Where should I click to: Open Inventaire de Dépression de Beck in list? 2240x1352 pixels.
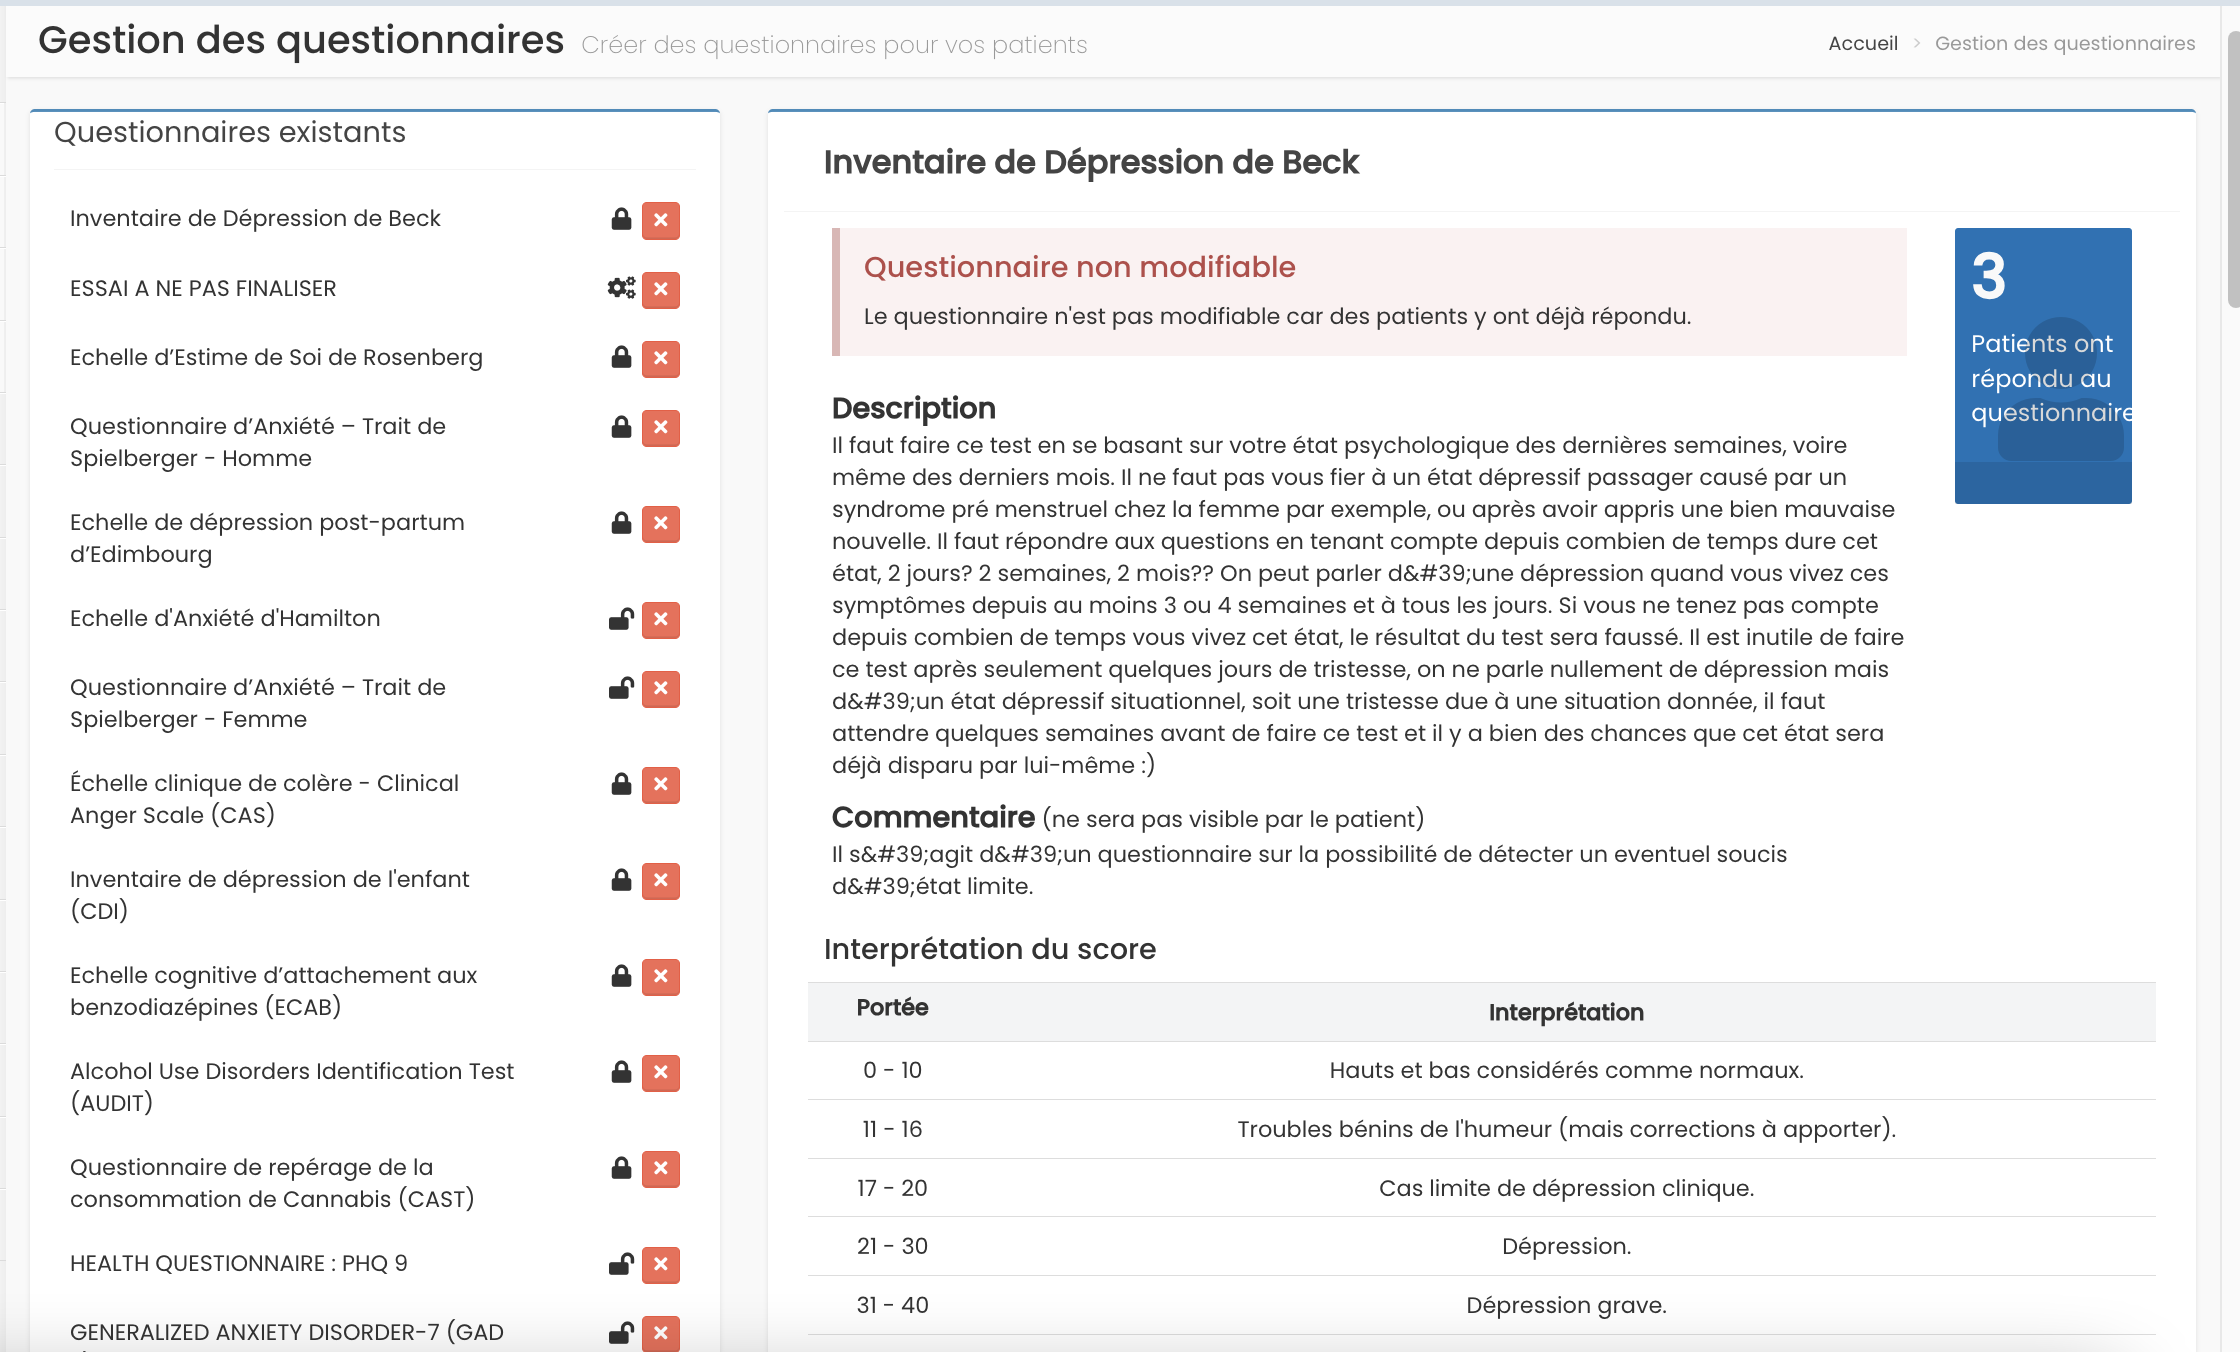(x=255, y=218)
